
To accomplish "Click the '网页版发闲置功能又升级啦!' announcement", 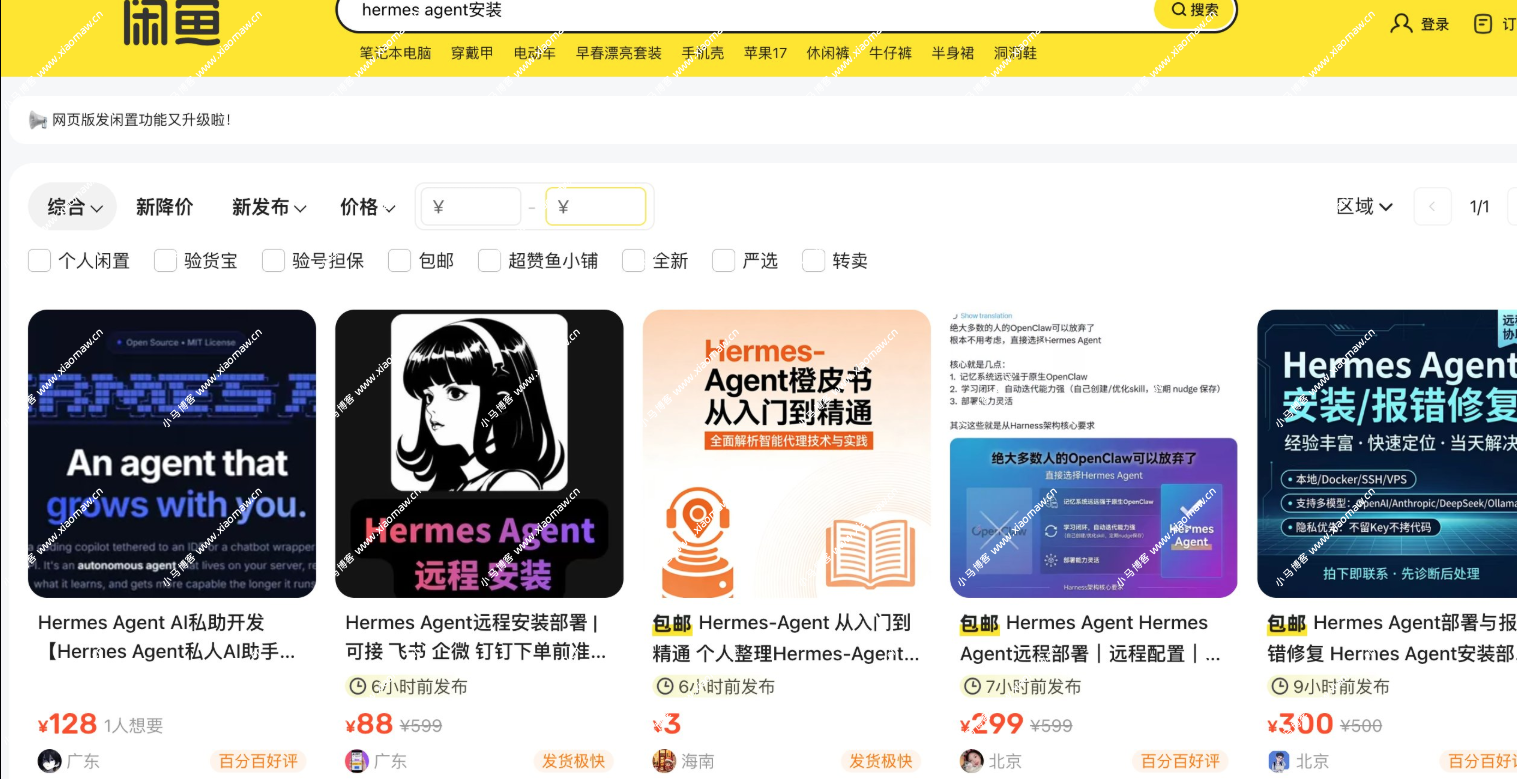I will [141, 120].
